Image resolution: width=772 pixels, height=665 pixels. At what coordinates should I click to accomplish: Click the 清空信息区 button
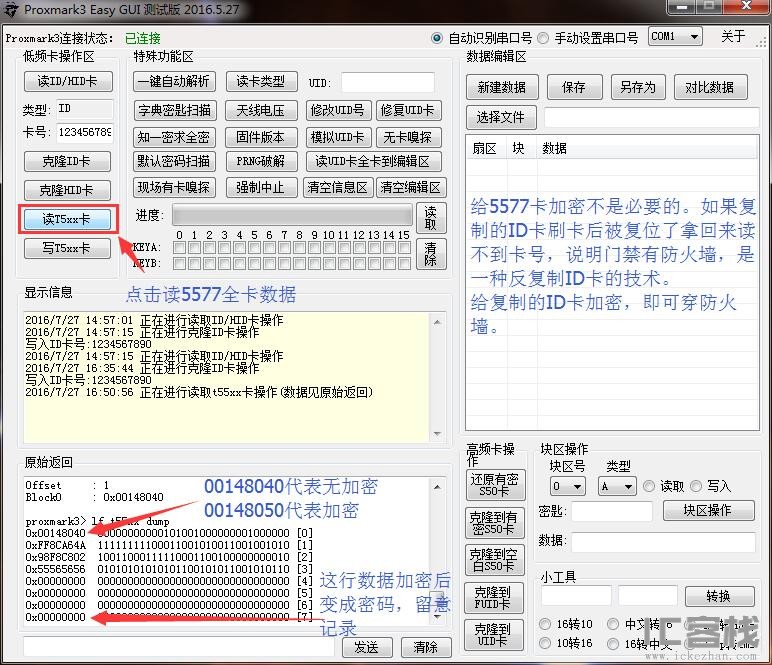tap(338, 188)
